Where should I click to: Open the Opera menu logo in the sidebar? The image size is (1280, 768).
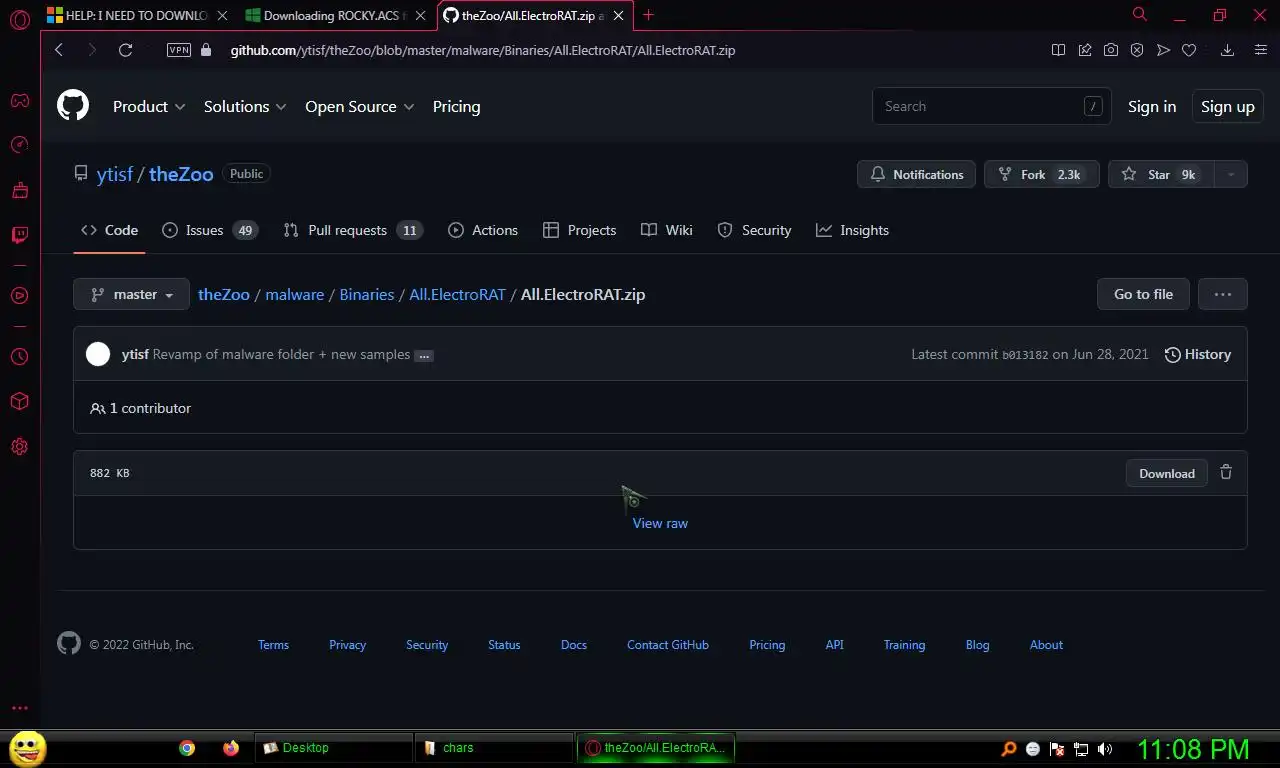pos(19,19)
